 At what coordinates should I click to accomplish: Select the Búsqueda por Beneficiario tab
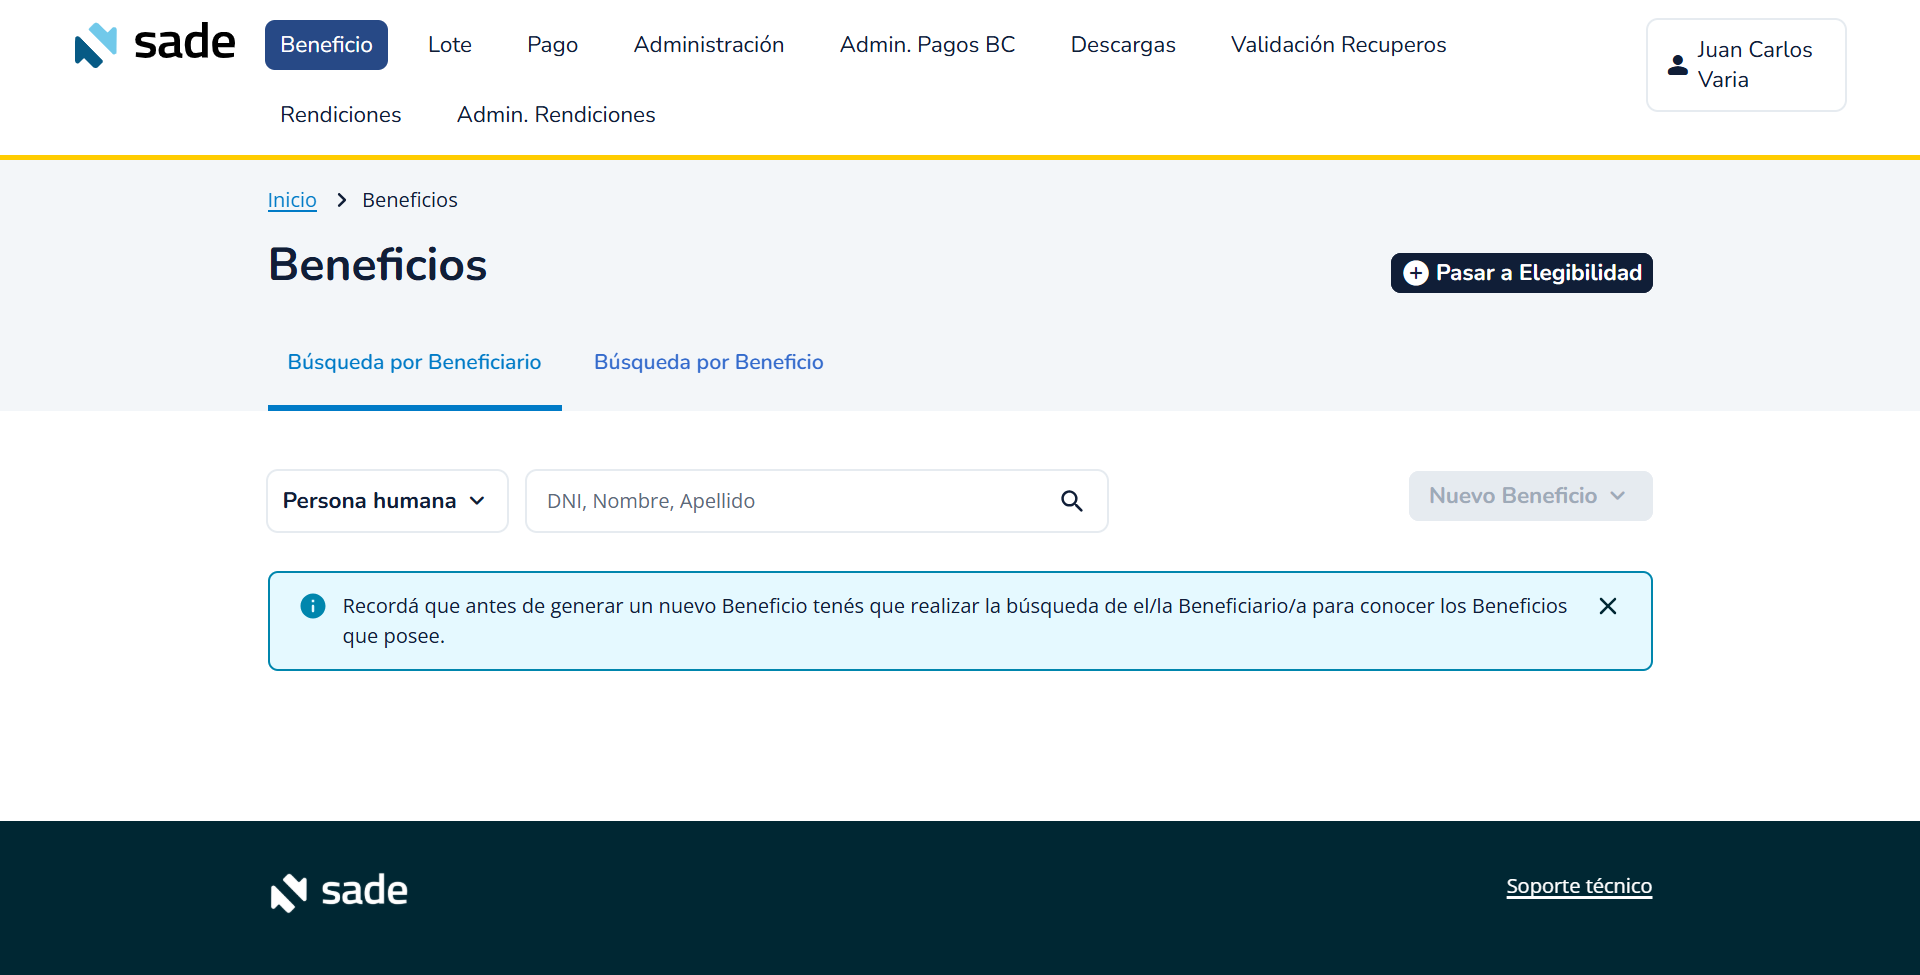click(414, 362)
